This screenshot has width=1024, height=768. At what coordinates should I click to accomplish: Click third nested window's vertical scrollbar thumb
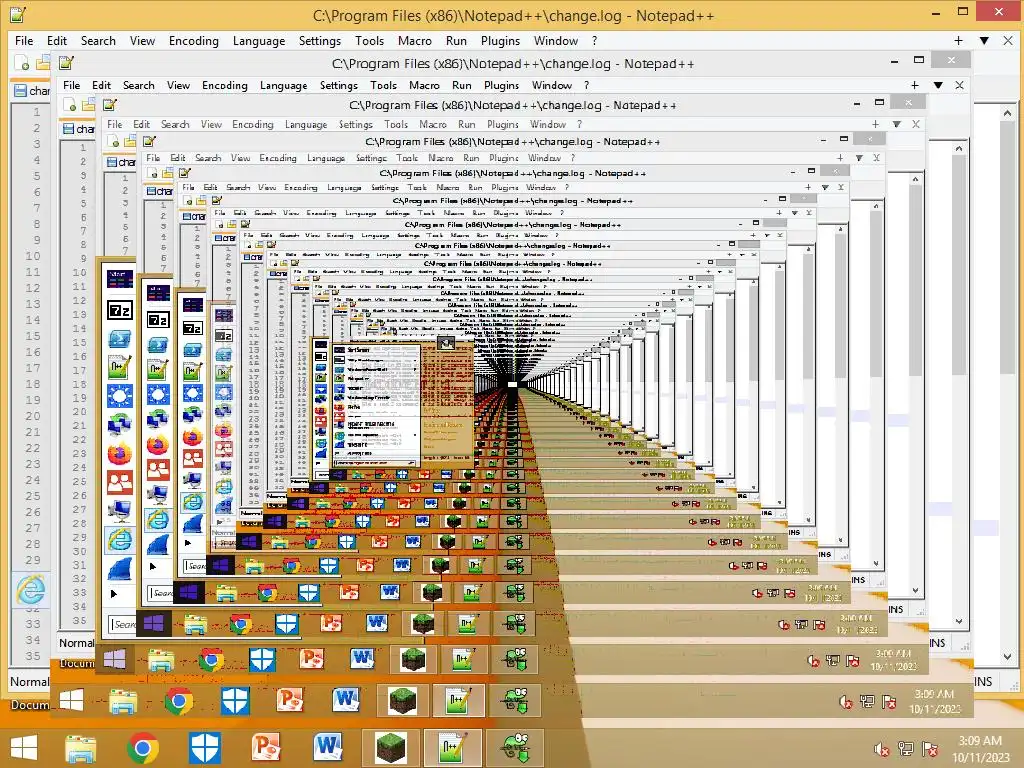(915, 280)
